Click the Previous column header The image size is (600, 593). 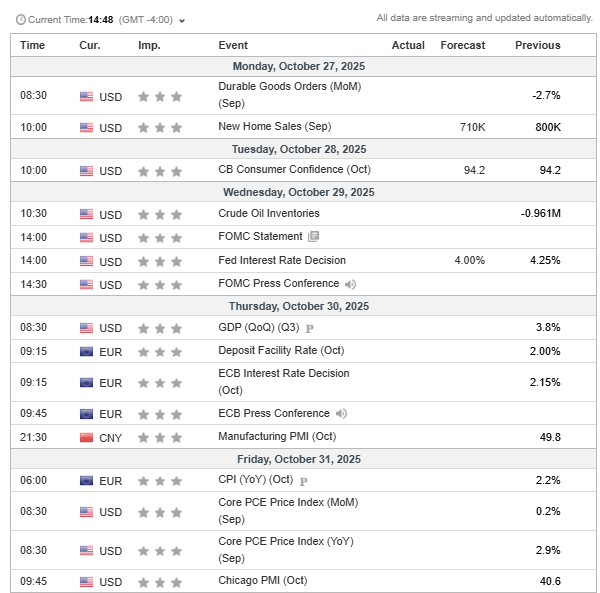coord(537,45)
